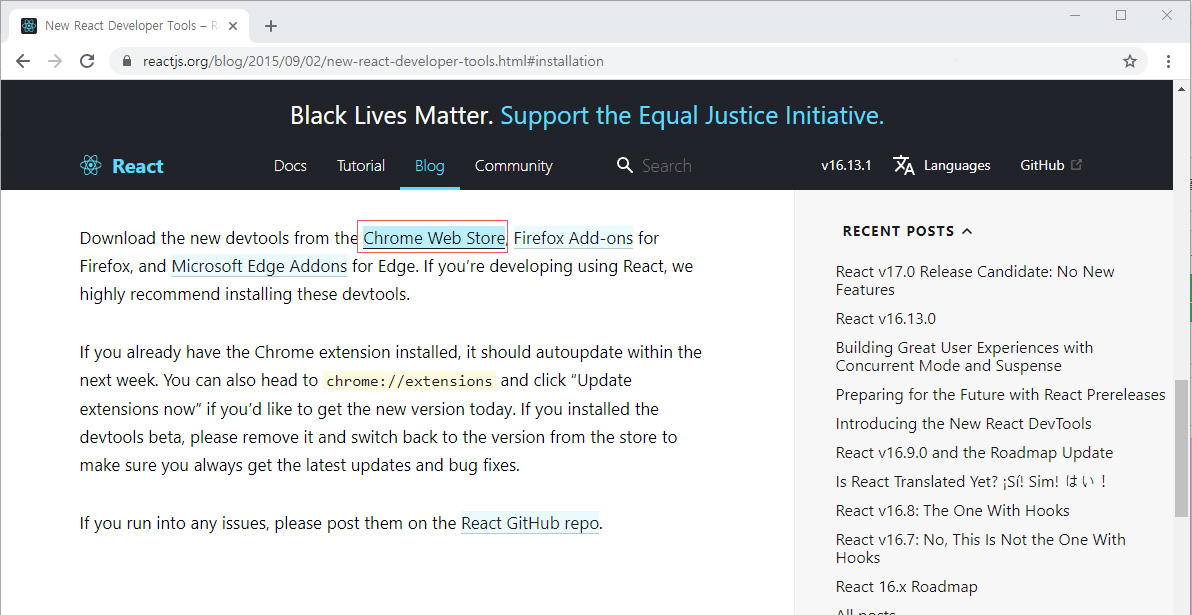Image resolution: width=1192 pixels, height=615 pixels.
Task: Click the GitHub external link icon
Action: click(1076, 164)
